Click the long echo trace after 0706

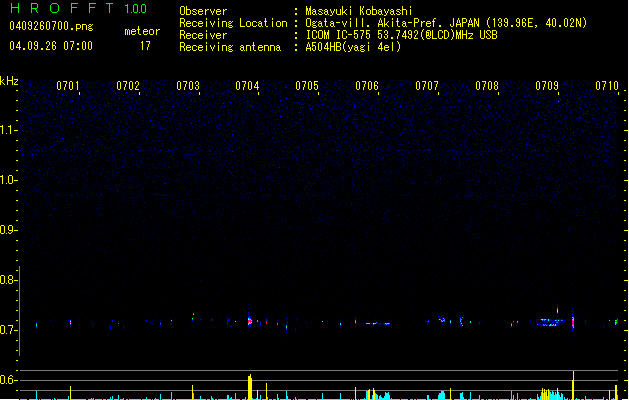click(x=378, y=323)
